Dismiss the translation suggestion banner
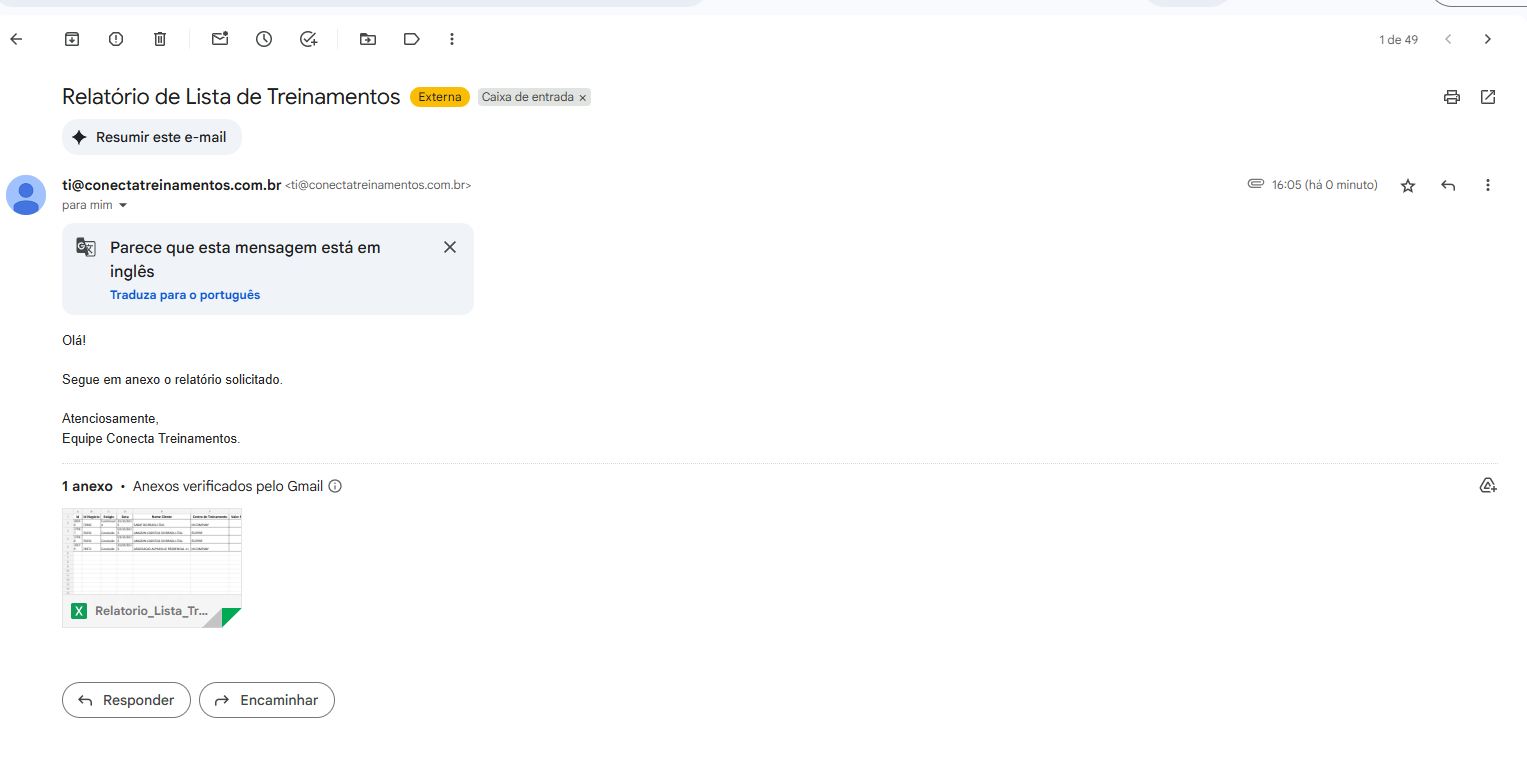The width and height of the screenshot is (1527, 763). (x=450, y=247)
